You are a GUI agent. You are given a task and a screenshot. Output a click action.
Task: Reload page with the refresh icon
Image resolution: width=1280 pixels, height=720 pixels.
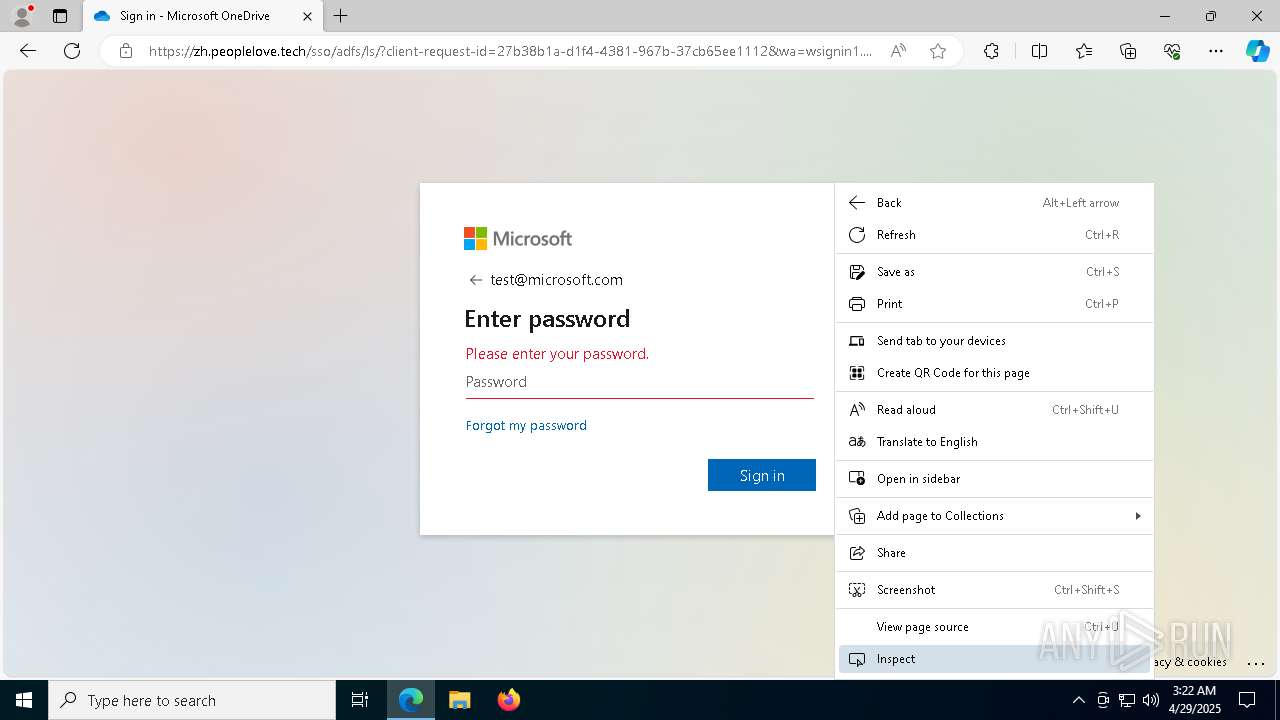pyautogui.click(x=72, y=51)
